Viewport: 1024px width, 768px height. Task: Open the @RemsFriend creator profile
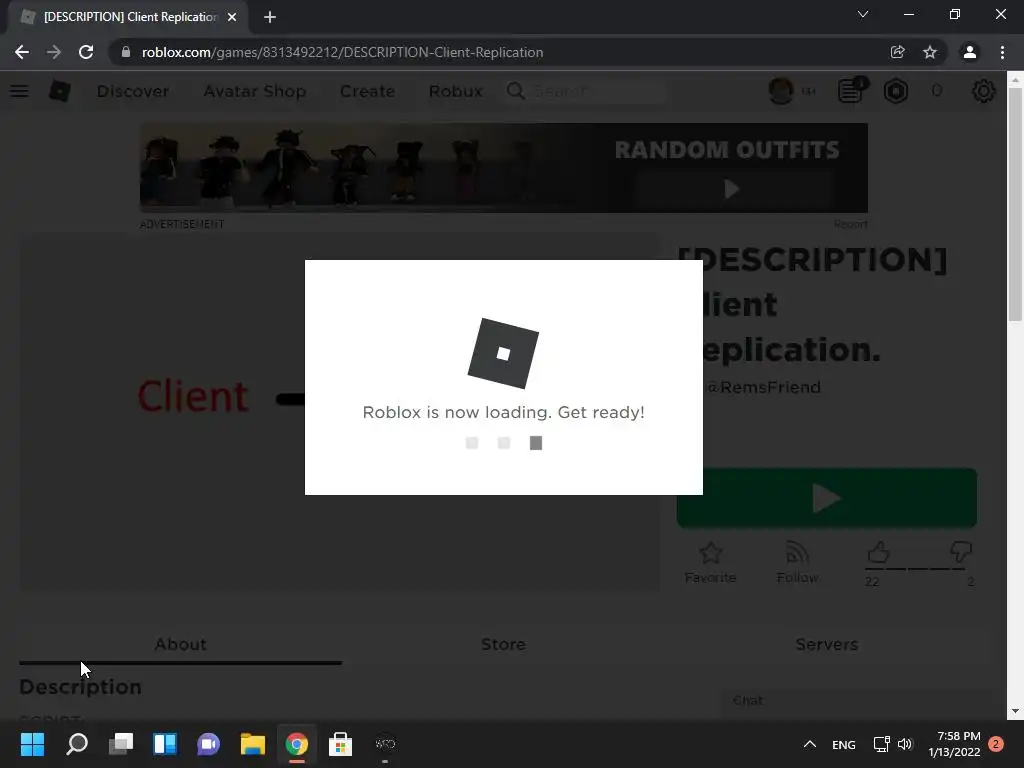pos(763,387)
